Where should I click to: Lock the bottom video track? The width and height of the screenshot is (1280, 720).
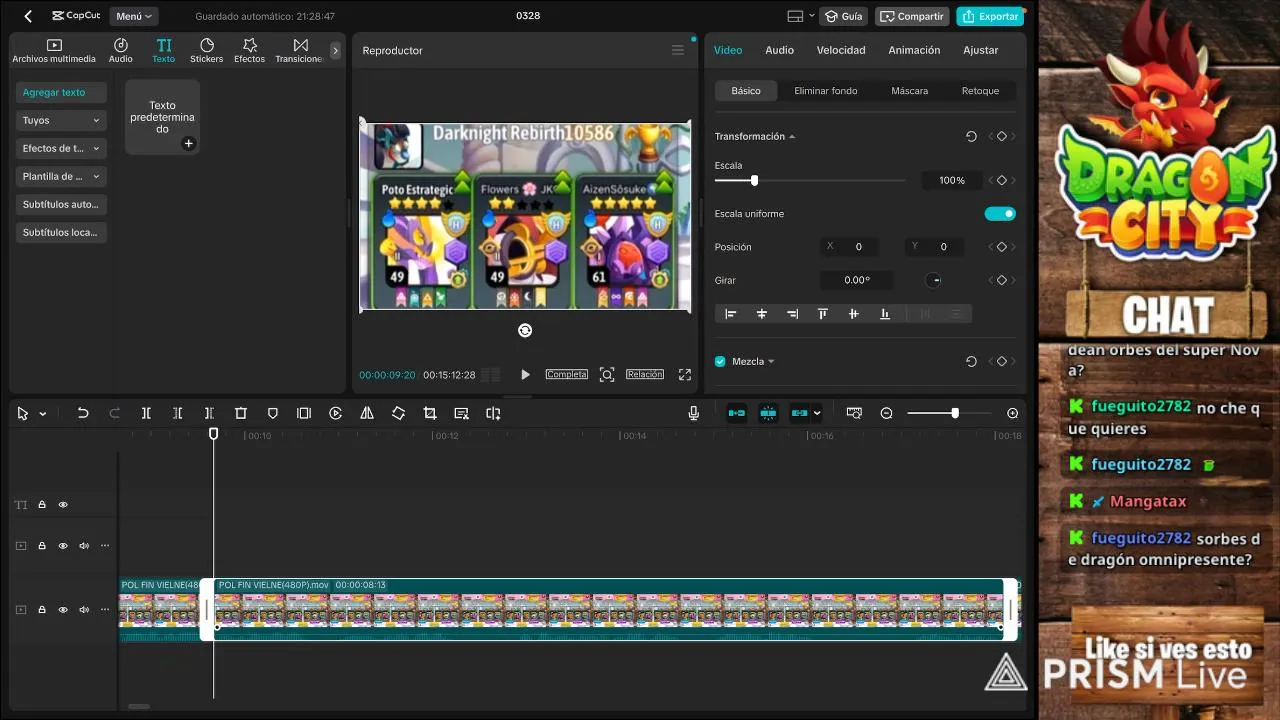tap(42, 610)
